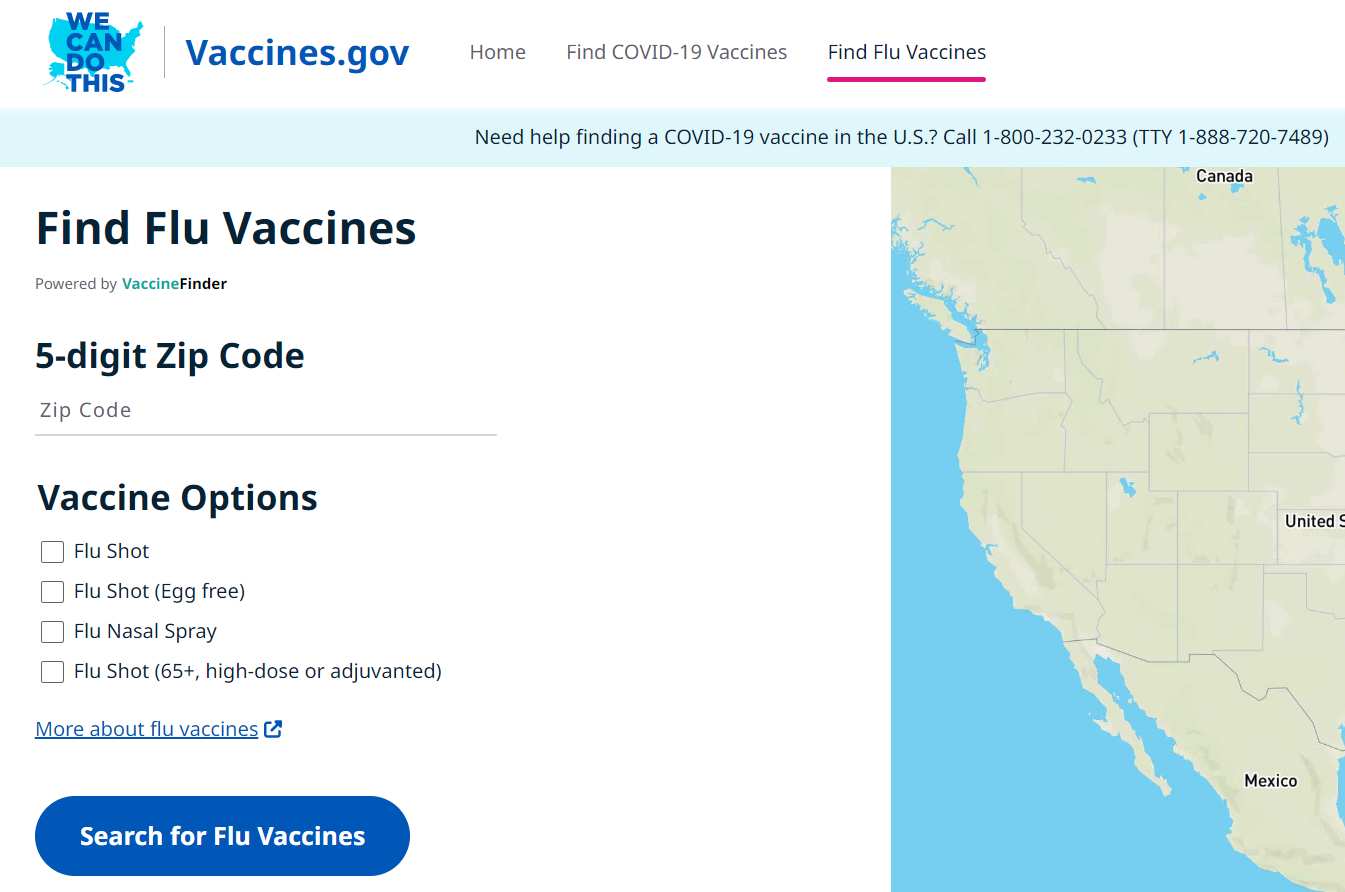Viewport: 1345px width, 892px height.
Task: Click the Canada label on the map
Action: coord(1224,176)
